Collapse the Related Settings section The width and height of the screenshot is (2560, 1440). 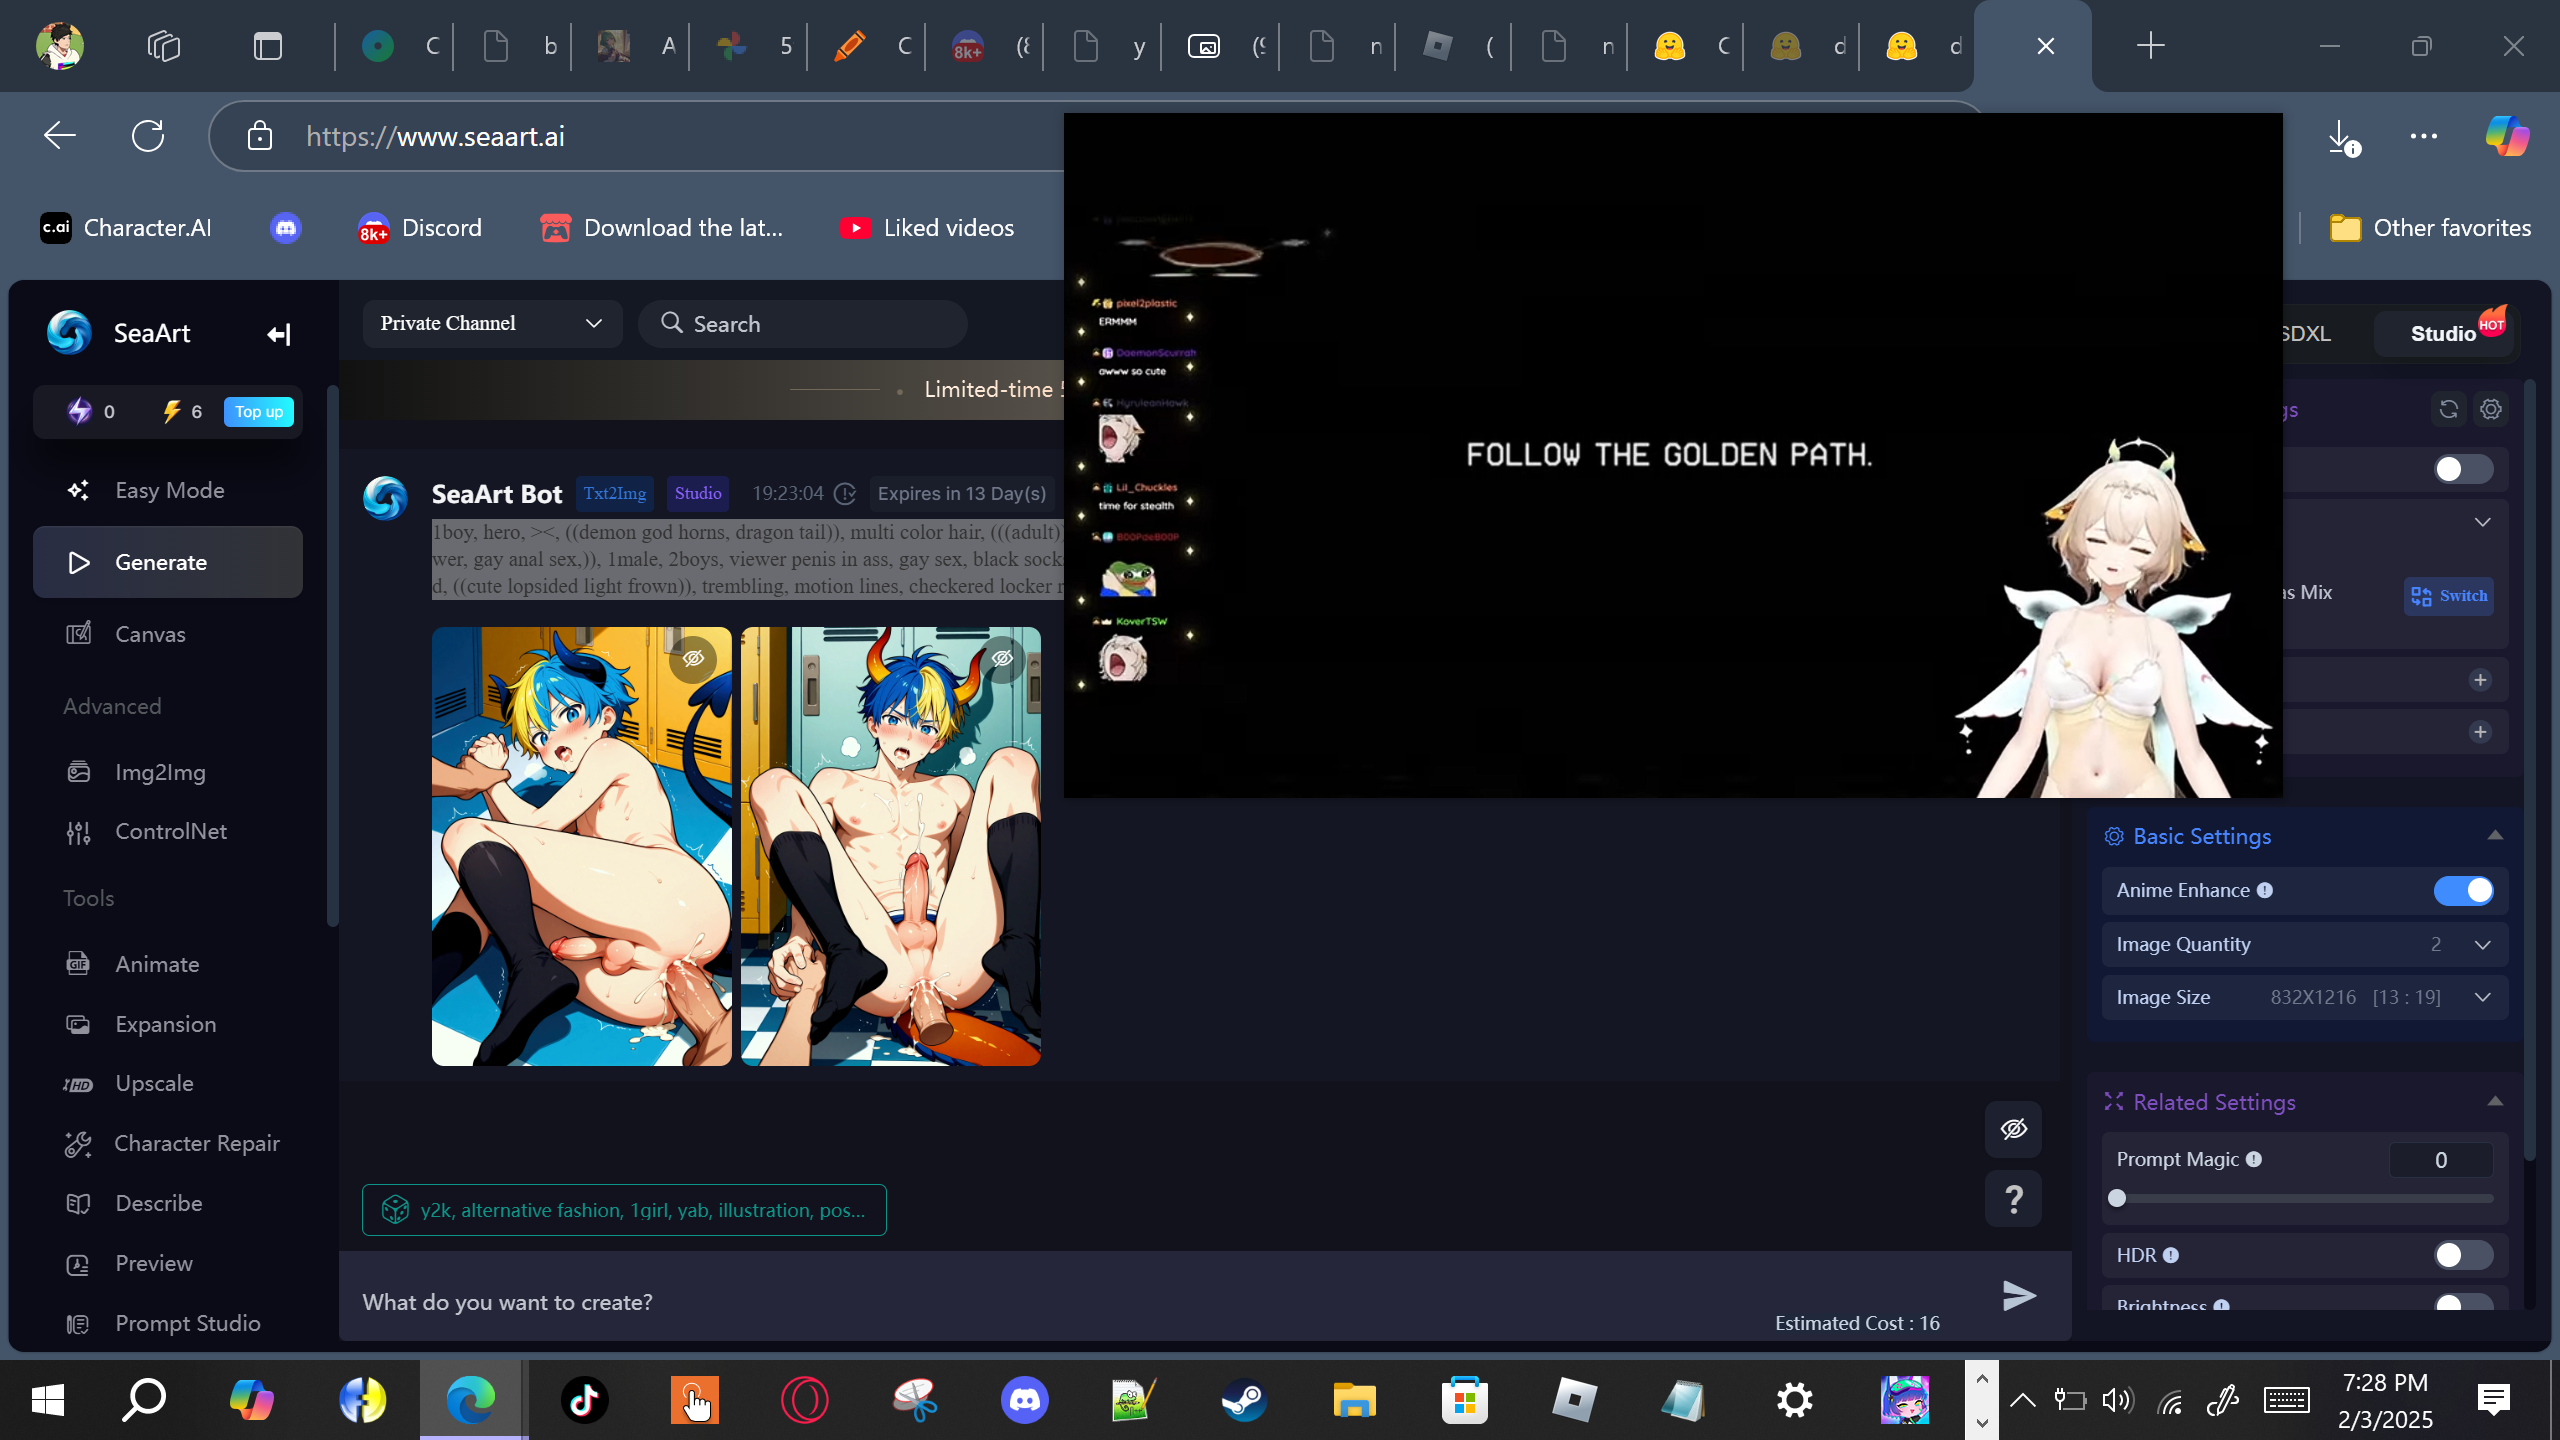(x=2495, y=1102)
